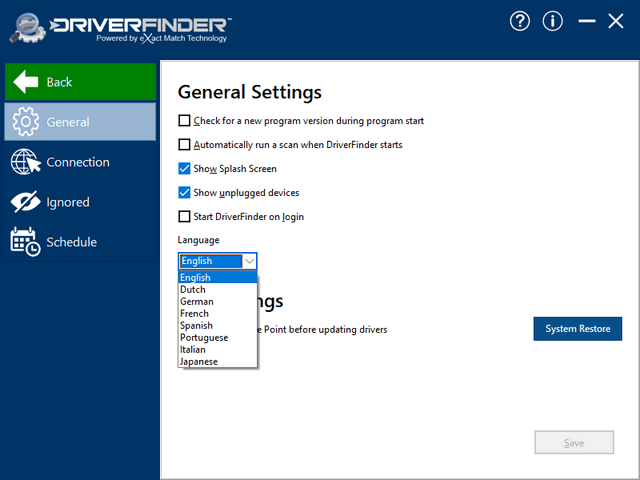Enable automatic scan when DriverFinder starts

click(x=184, y=145)
